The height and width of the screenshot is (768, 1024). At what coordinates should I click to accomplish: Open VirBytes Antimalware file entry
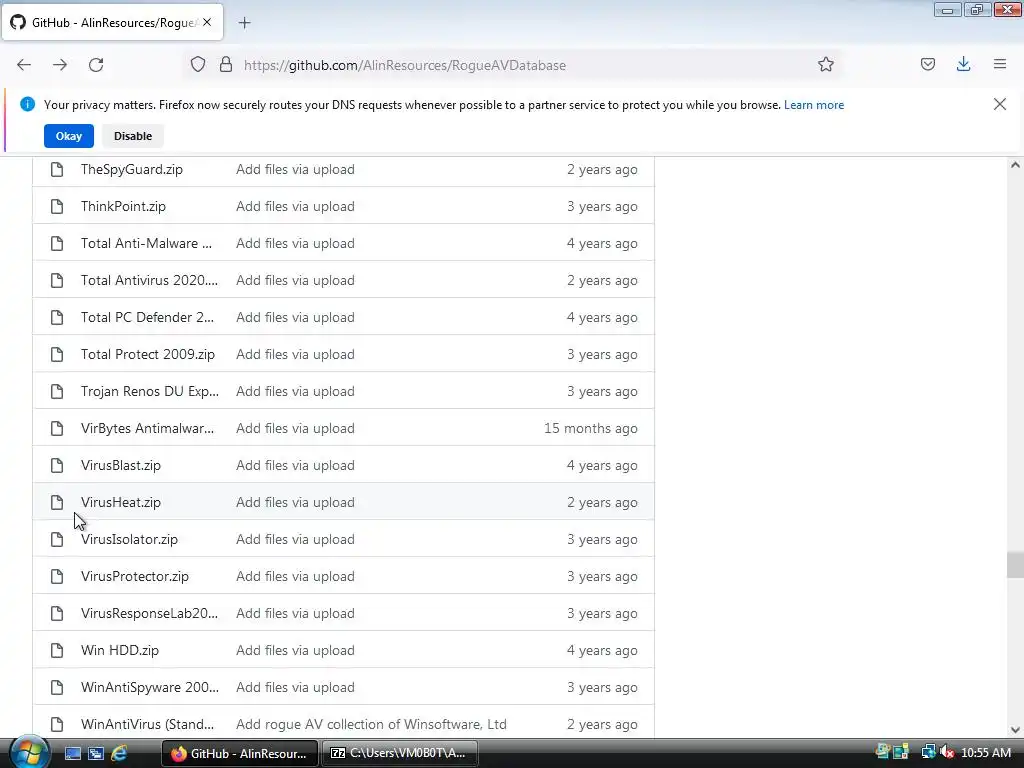148,428
